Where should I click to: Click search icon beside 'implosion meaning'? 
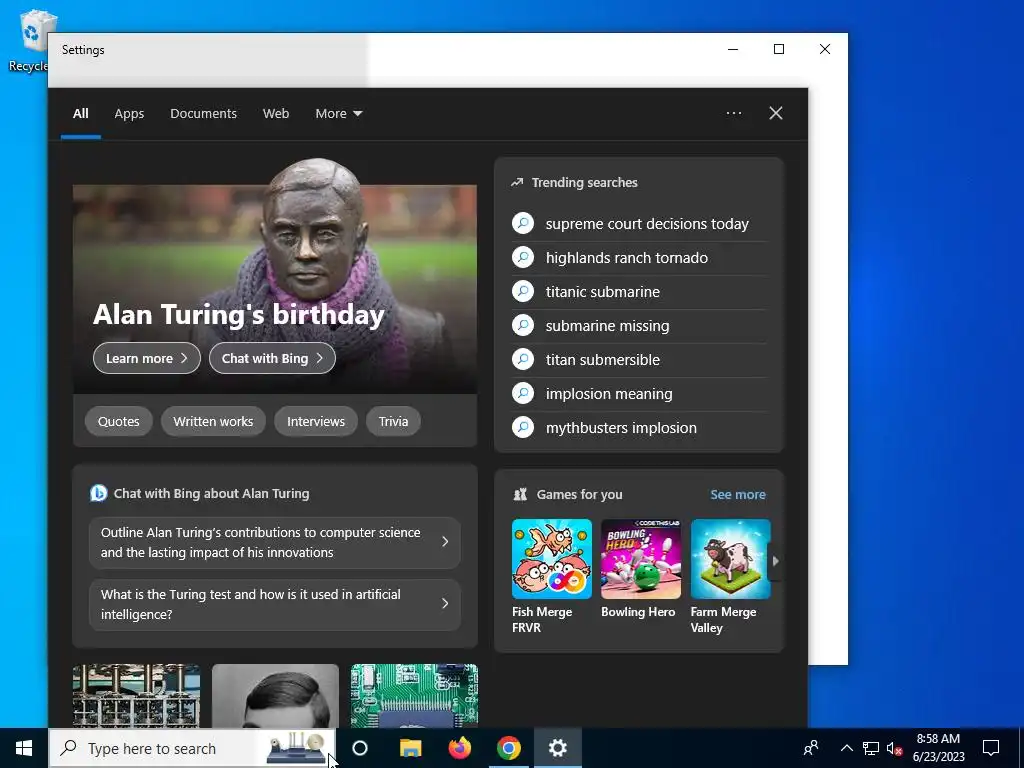click(523, 393)
